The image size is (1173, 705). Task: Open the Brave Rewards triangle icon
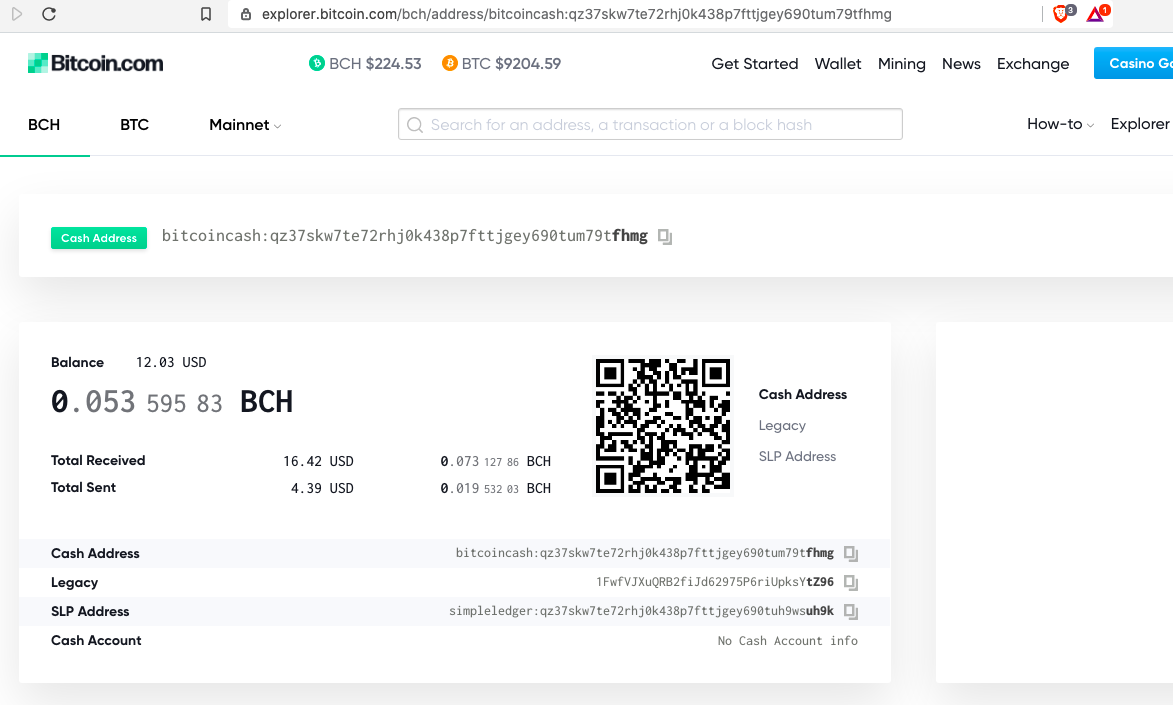coord(1097,13)
